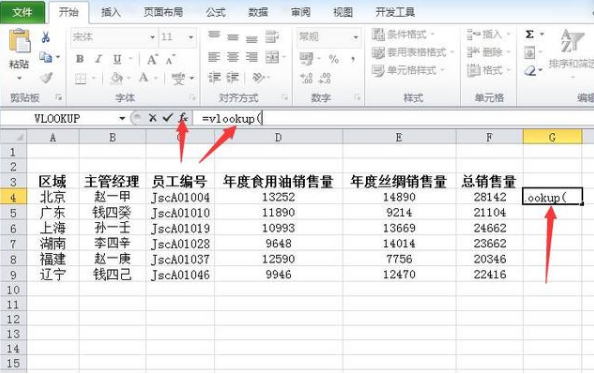594x374 pixels.
Task: Switch to 页面布局 Page Layout tab
Action: click(163, 12)
